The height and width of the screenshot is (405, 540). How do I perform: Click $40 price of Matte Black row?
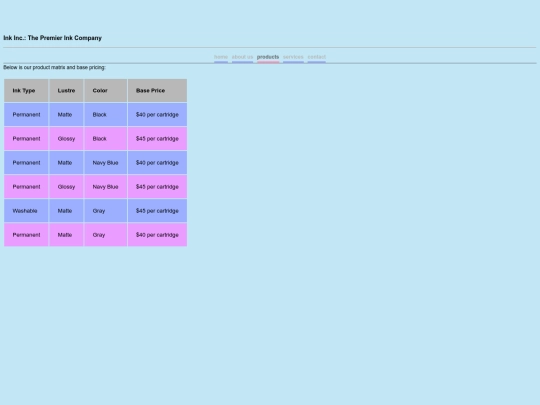[157, 115]
